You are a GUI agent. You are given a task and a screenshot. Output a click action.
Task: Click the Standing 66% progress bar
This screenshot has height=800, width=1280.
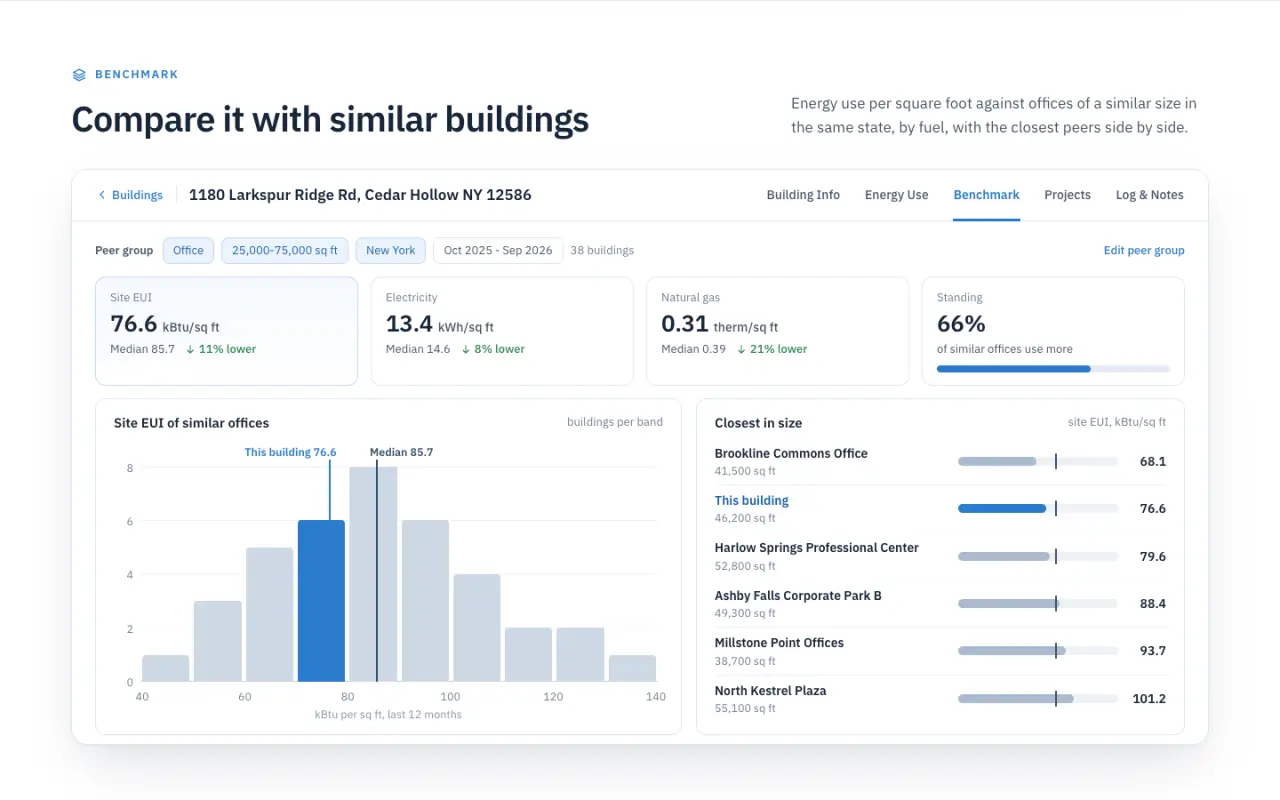tap(1053, 369)
